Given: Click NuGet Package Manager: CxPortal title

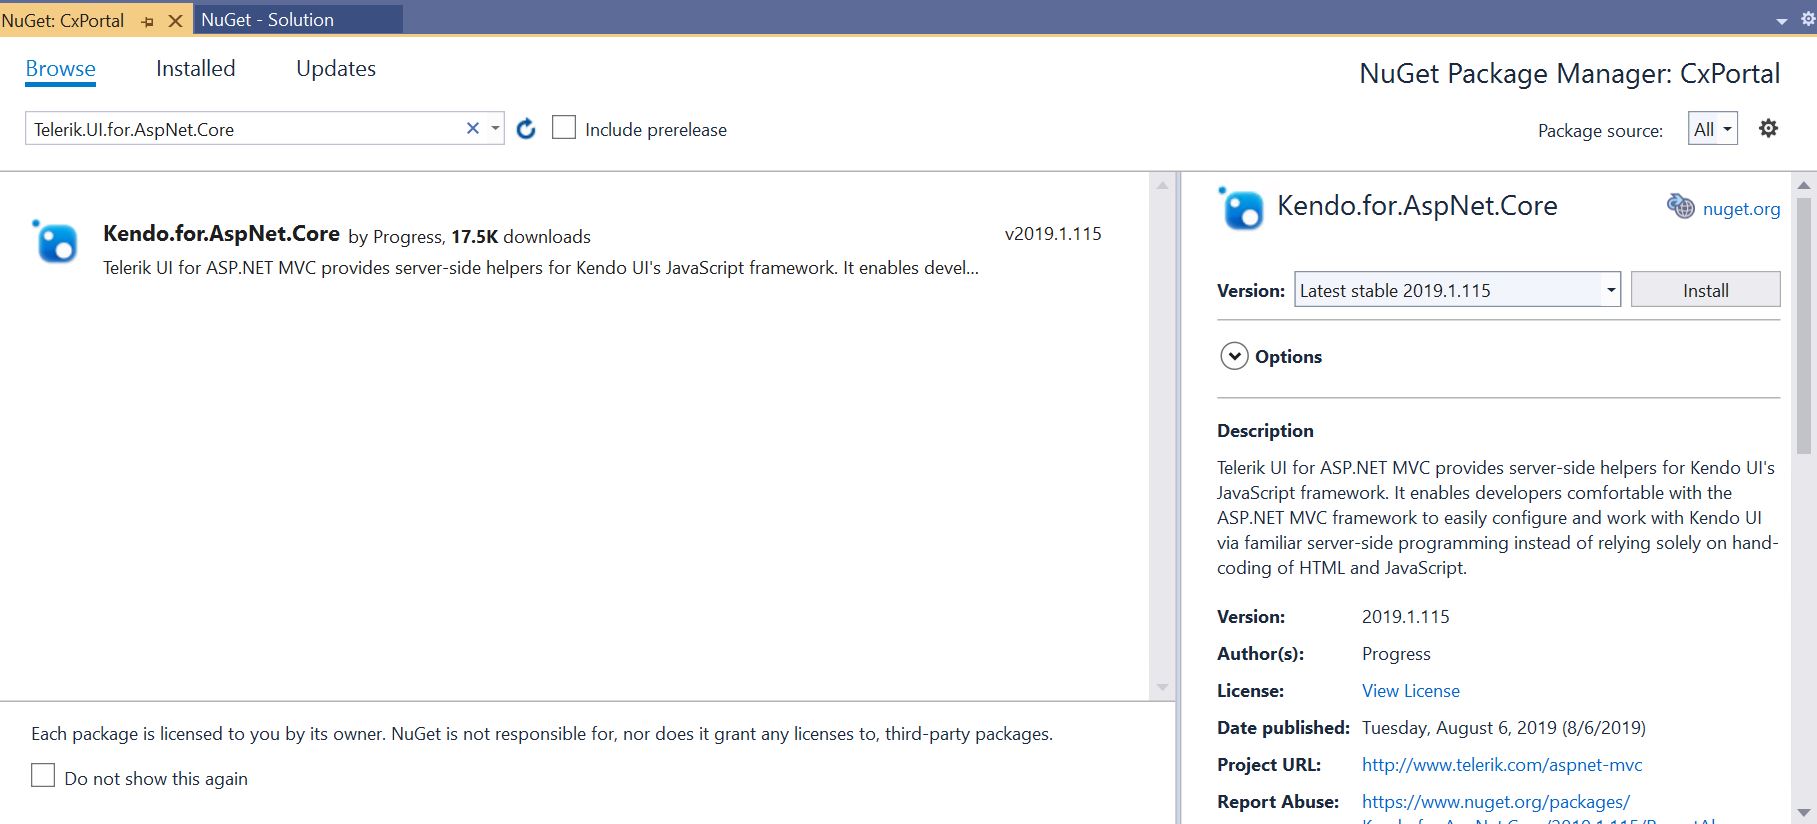Looking at the screenshot, I should click(1569, 74).
